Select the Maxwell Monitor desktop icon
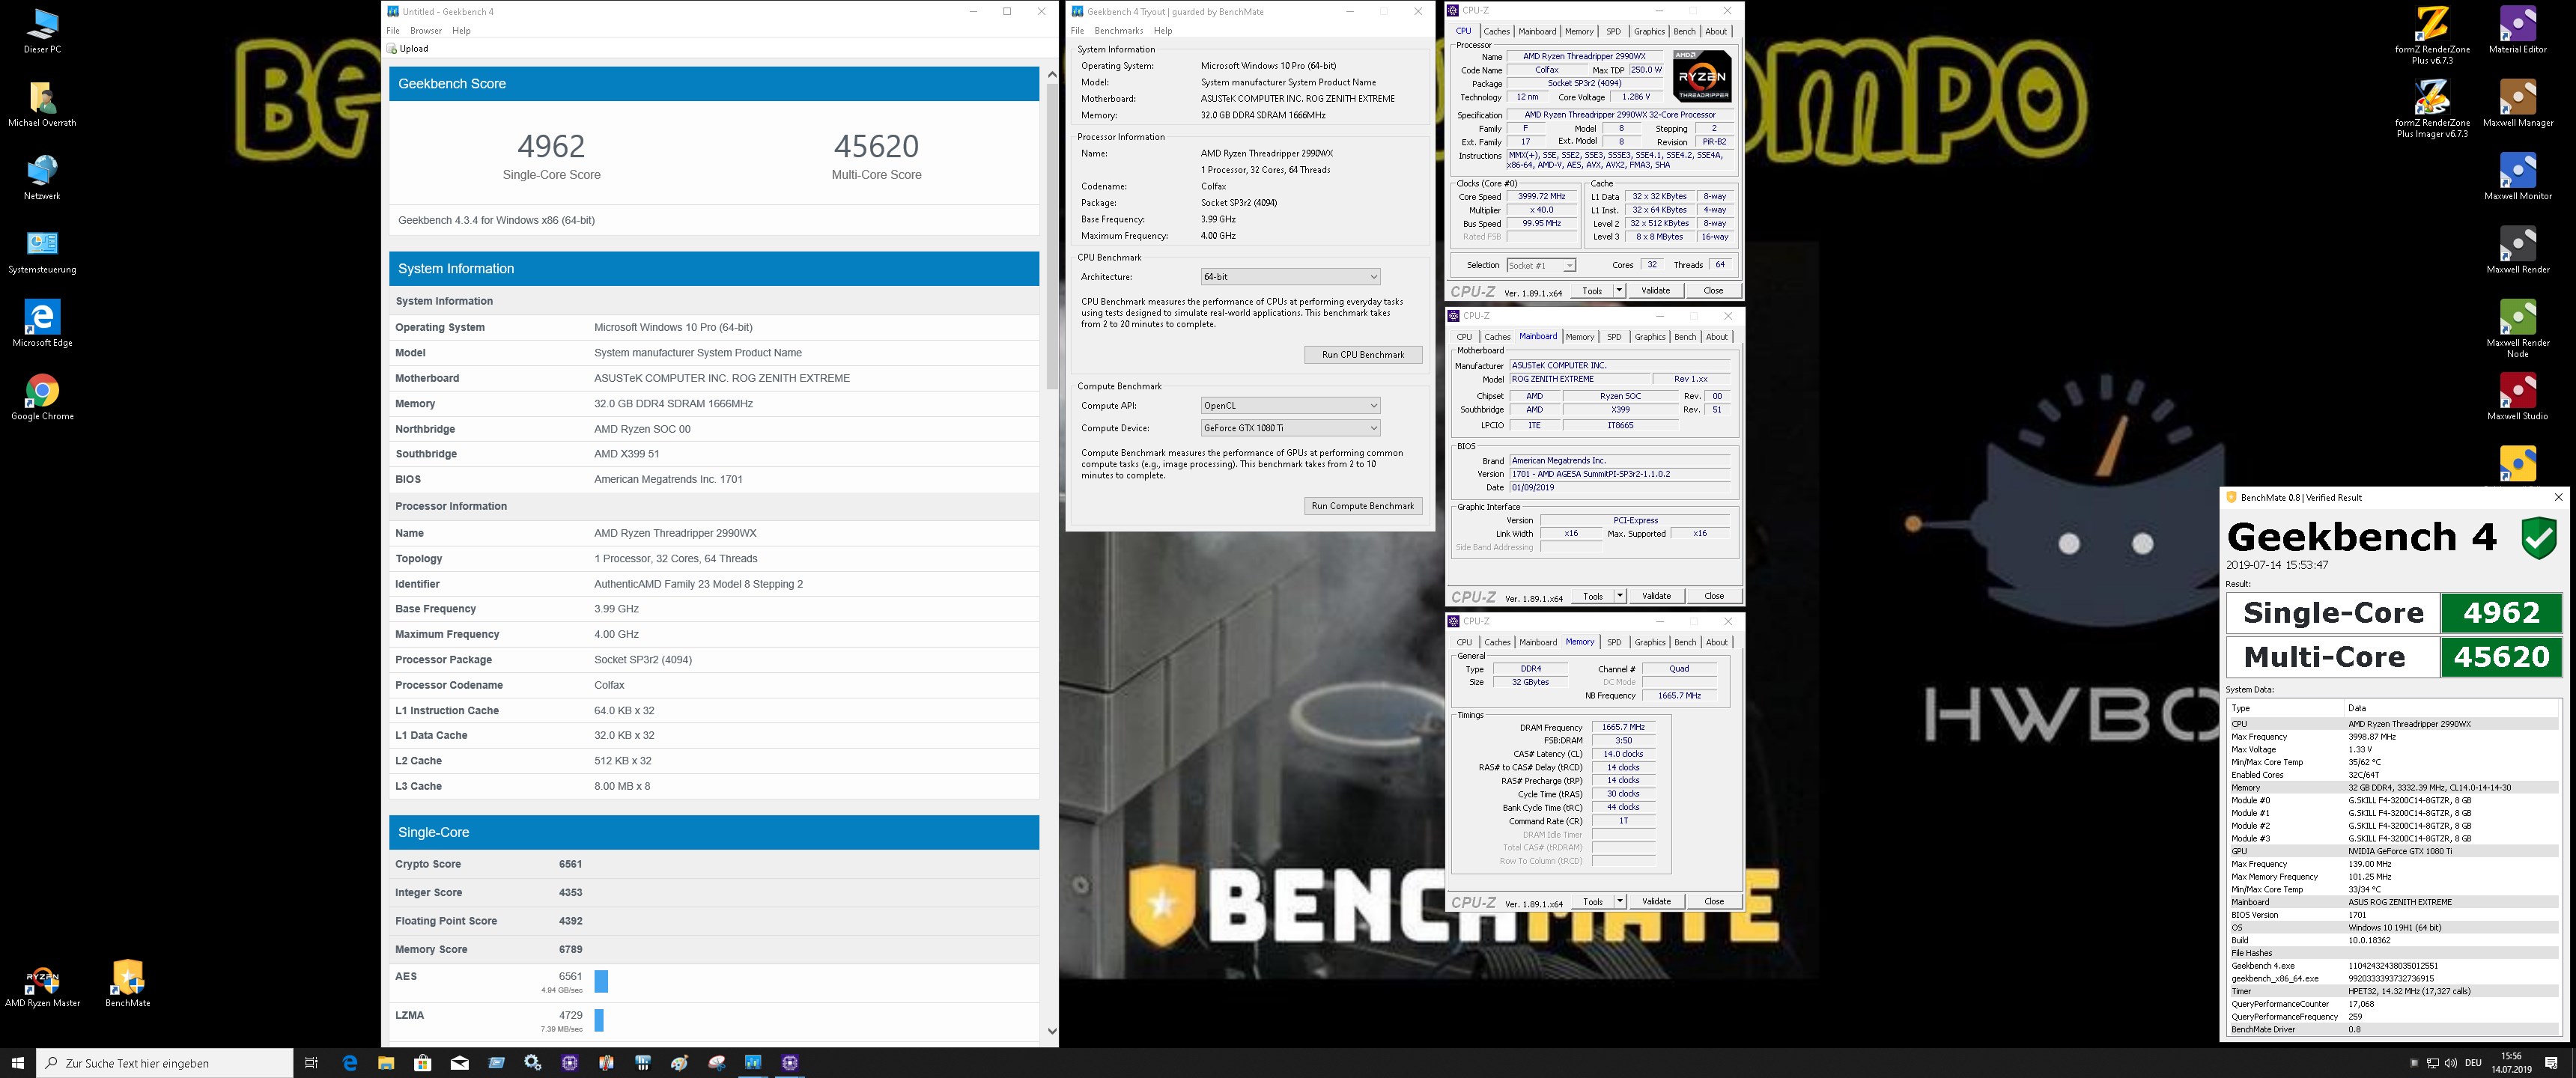Viewport: 2576px width, 1078px height. (x=2517, y=177)
